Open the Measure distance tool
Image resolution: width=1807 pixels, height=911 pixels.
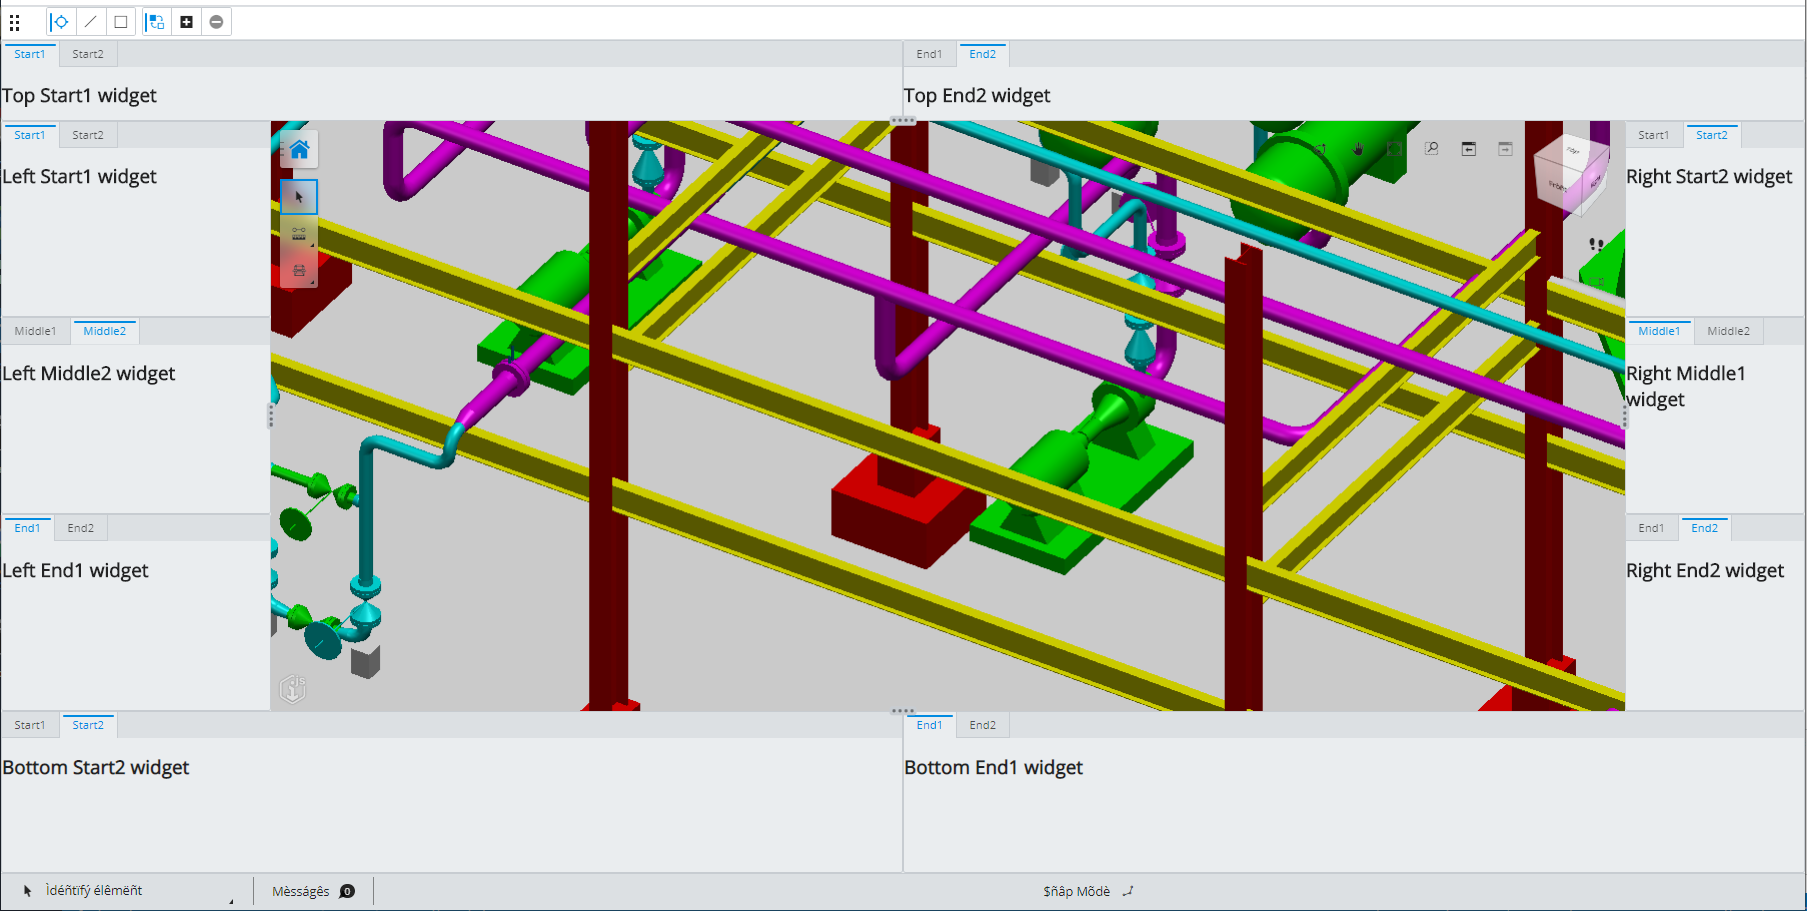coord(299,233)
